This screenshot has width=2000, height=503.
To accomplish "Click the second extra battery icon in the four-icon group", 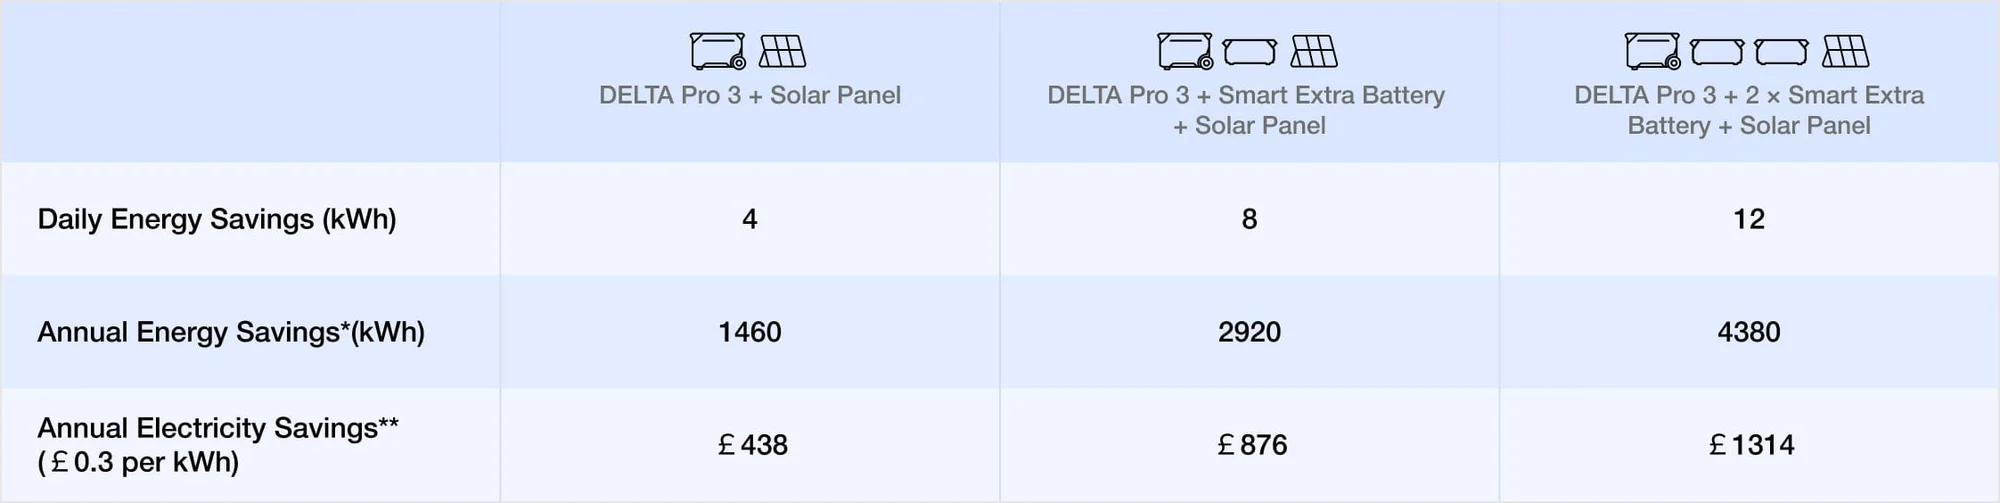I will pos(1781,51).
